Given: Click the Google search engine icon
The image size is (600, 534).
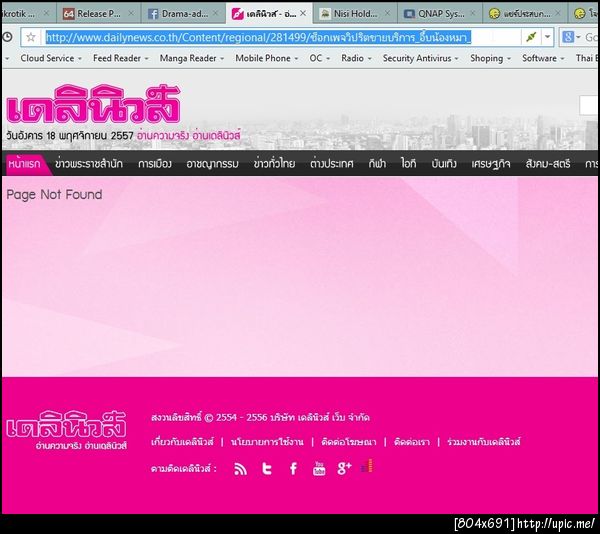Looking at the screenshot, I should click(568, 37).
